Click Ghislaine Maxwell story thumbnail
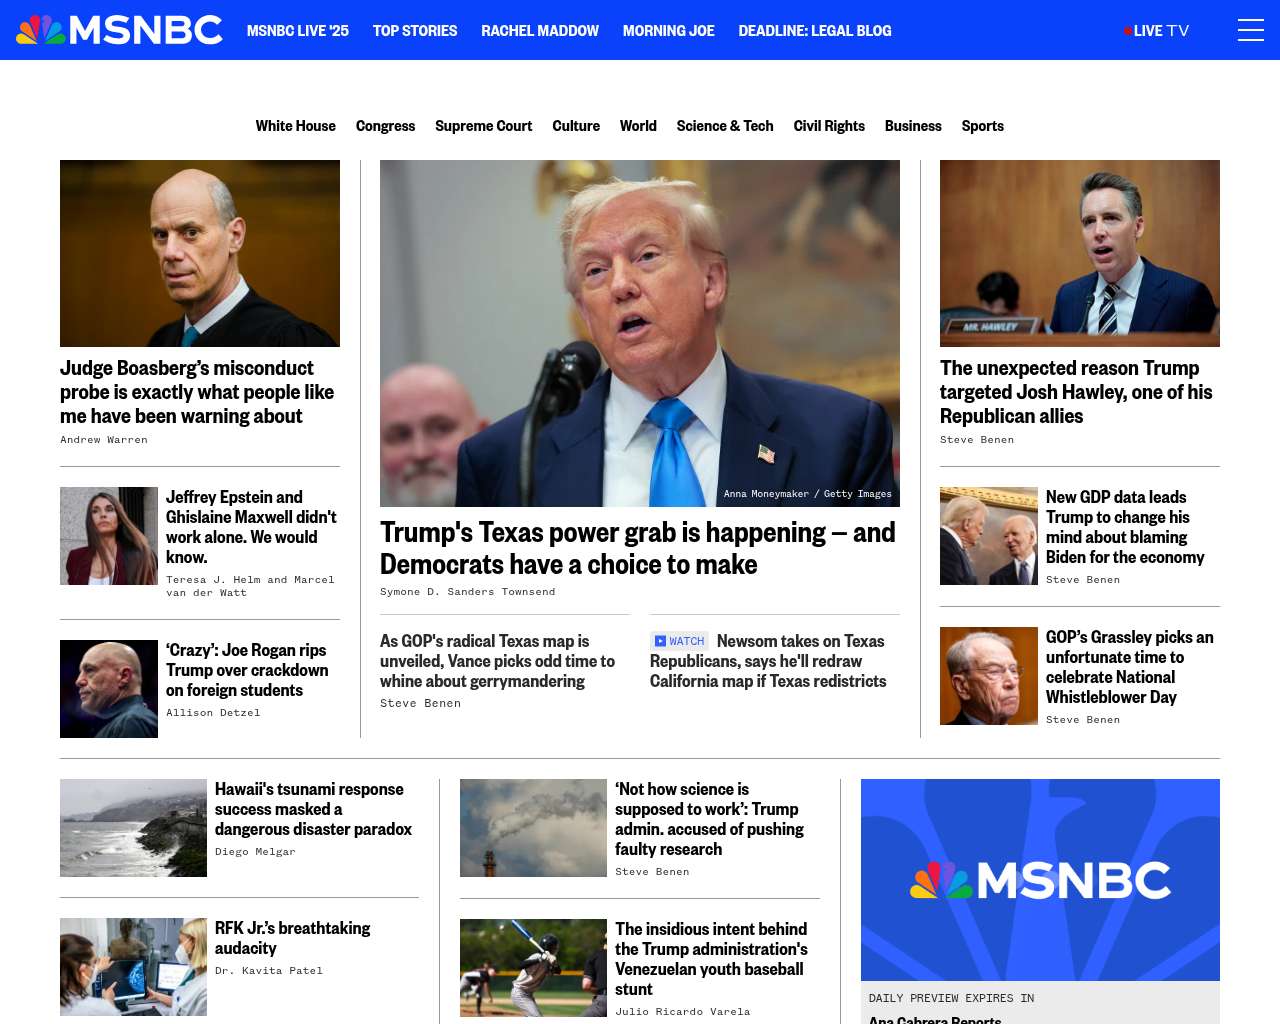 click(x=109, y=536)
